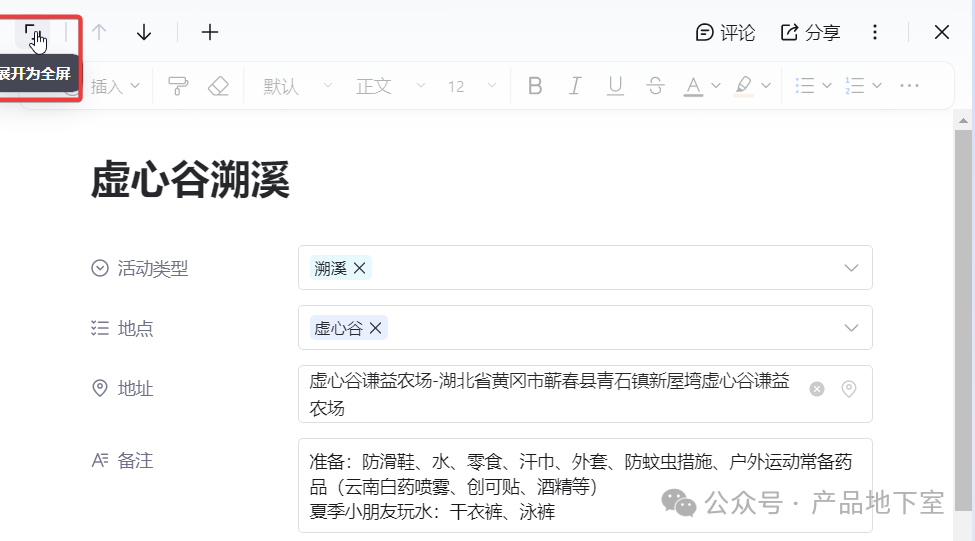
Task: Toggle bold formatting
Action: pos(535,86)
